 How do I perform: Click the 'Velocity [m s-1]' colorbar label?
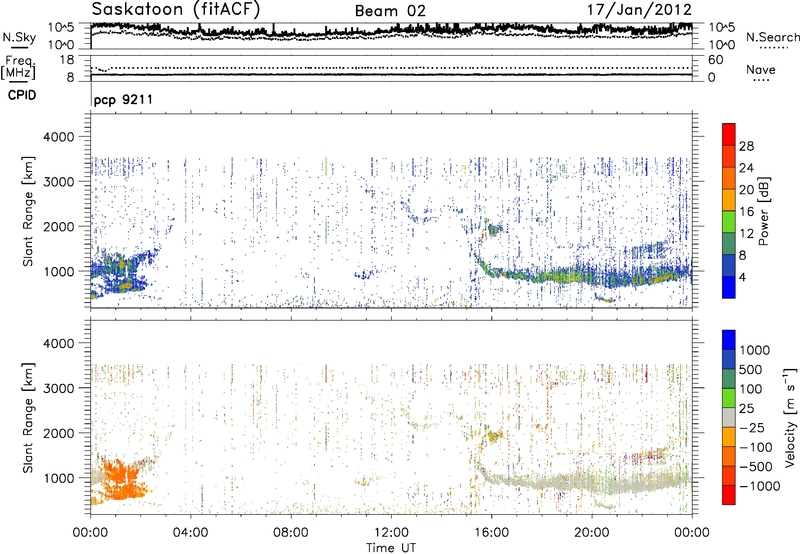(790, 417)
